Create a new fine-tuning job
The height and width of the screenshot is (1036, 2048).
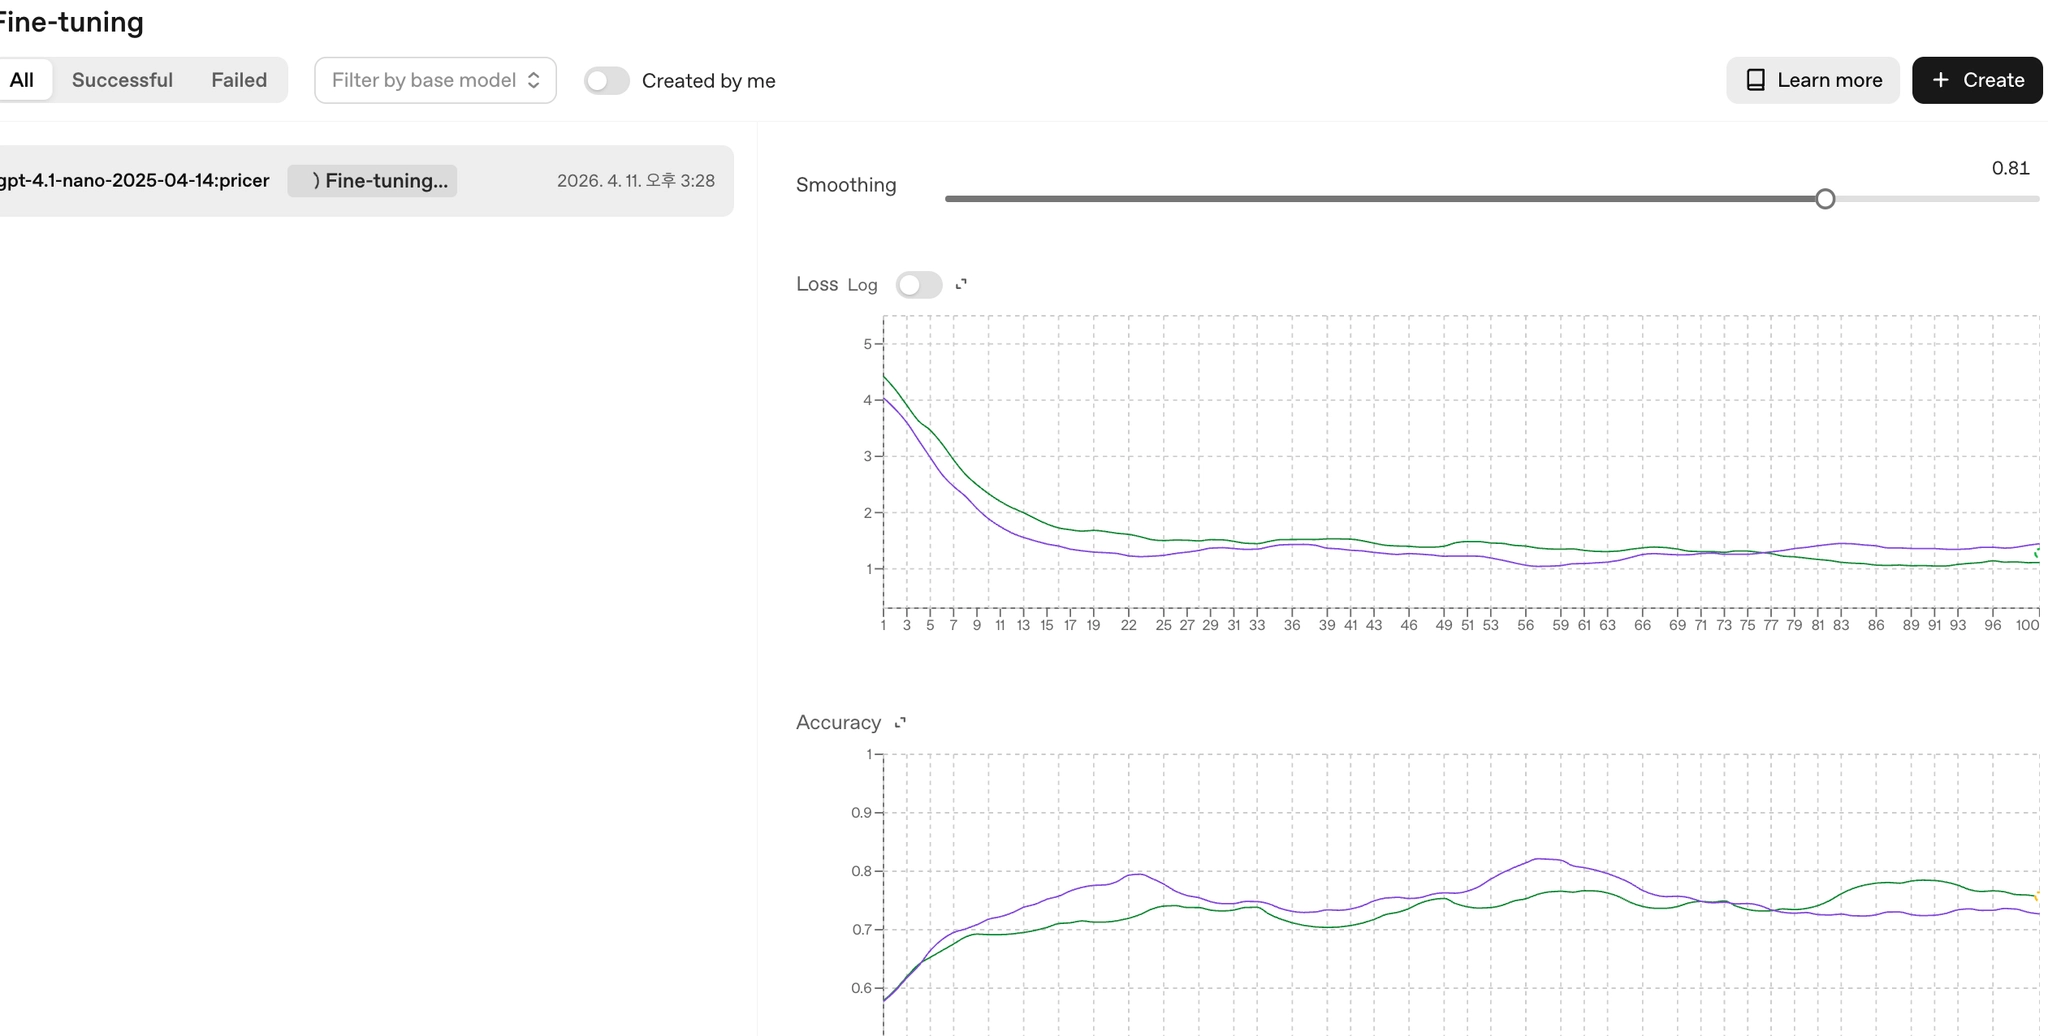(1977, 80)
